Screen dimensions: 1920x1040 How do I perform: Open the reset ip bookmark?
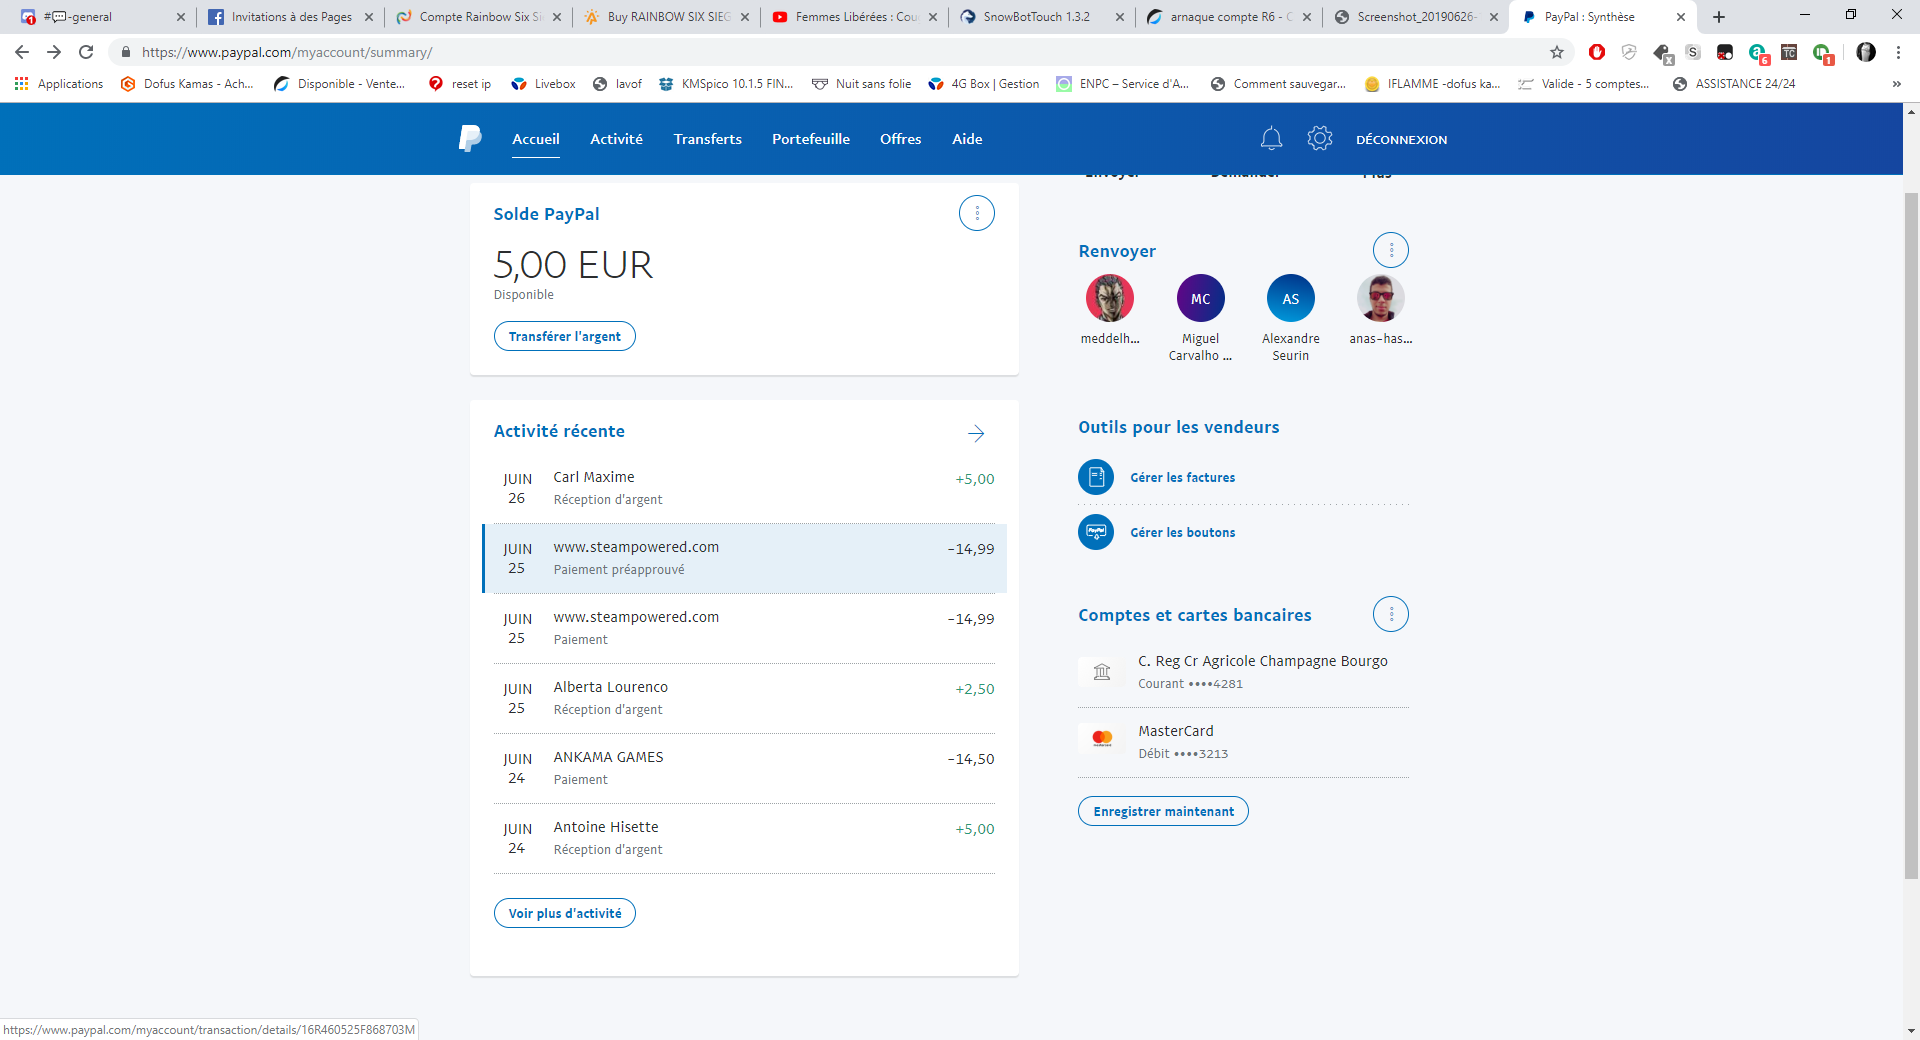(x=460, y=84)
